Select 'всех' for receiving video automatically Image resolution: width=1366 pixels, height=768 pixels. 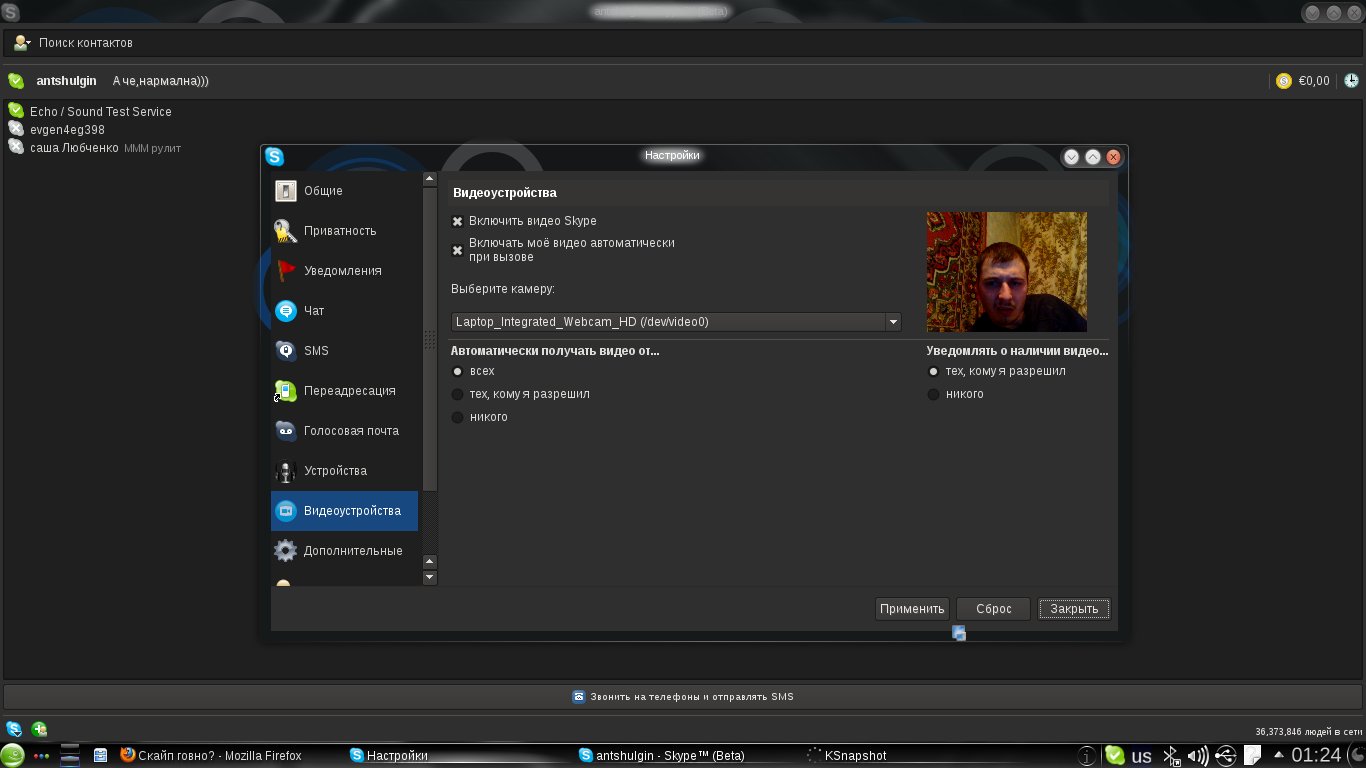pyautogui.click(x=458, y=371)
